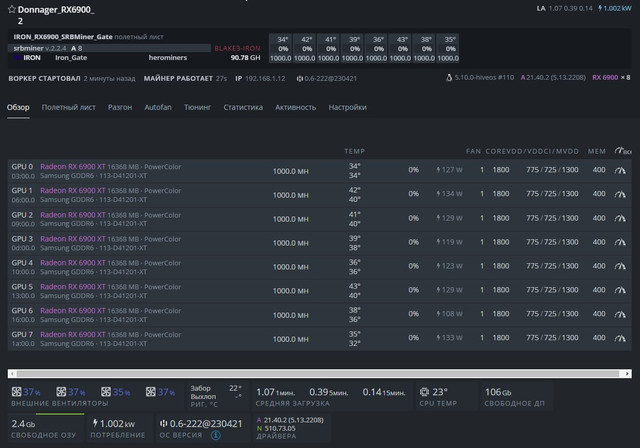The width and height of the screenshot is (640, 448).
Task: Open the Статистика tab
Action: coord(243,107)
